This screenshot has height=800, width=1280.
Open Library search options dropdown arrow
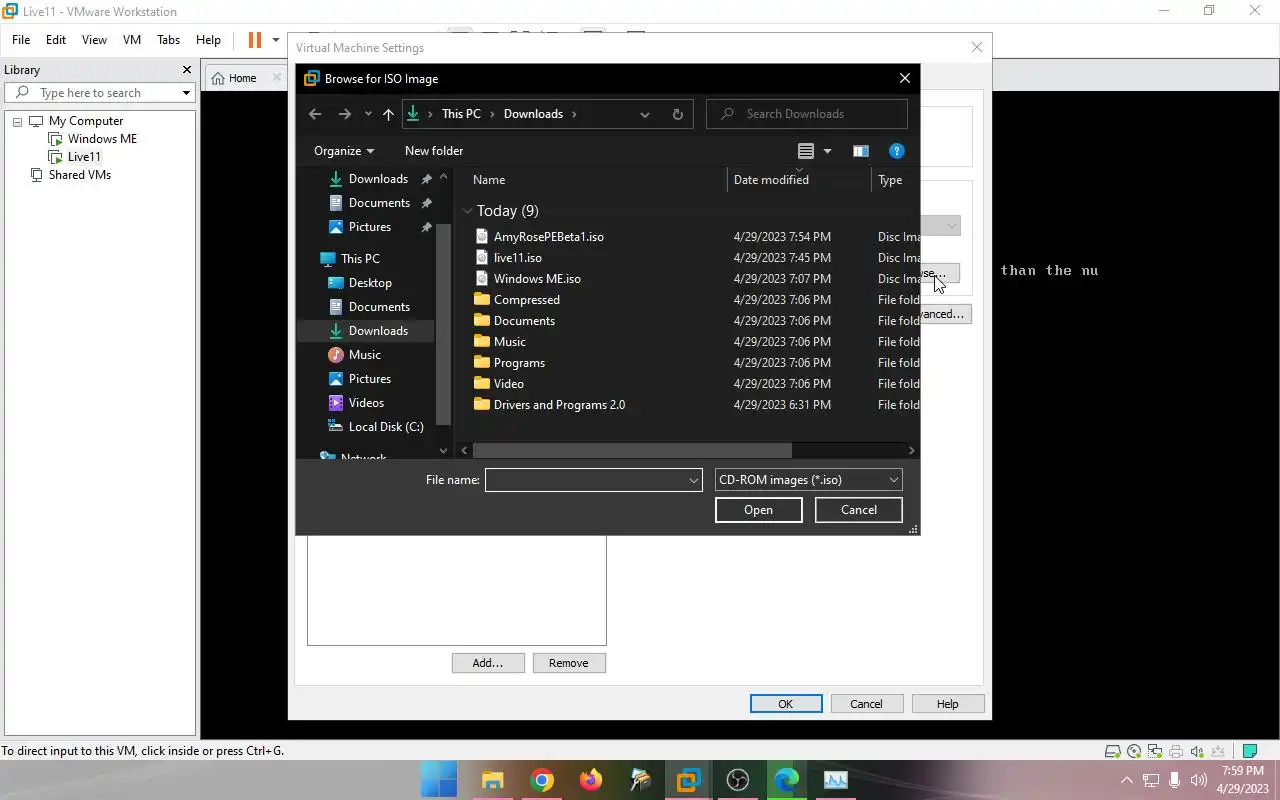tap(186, 93)
